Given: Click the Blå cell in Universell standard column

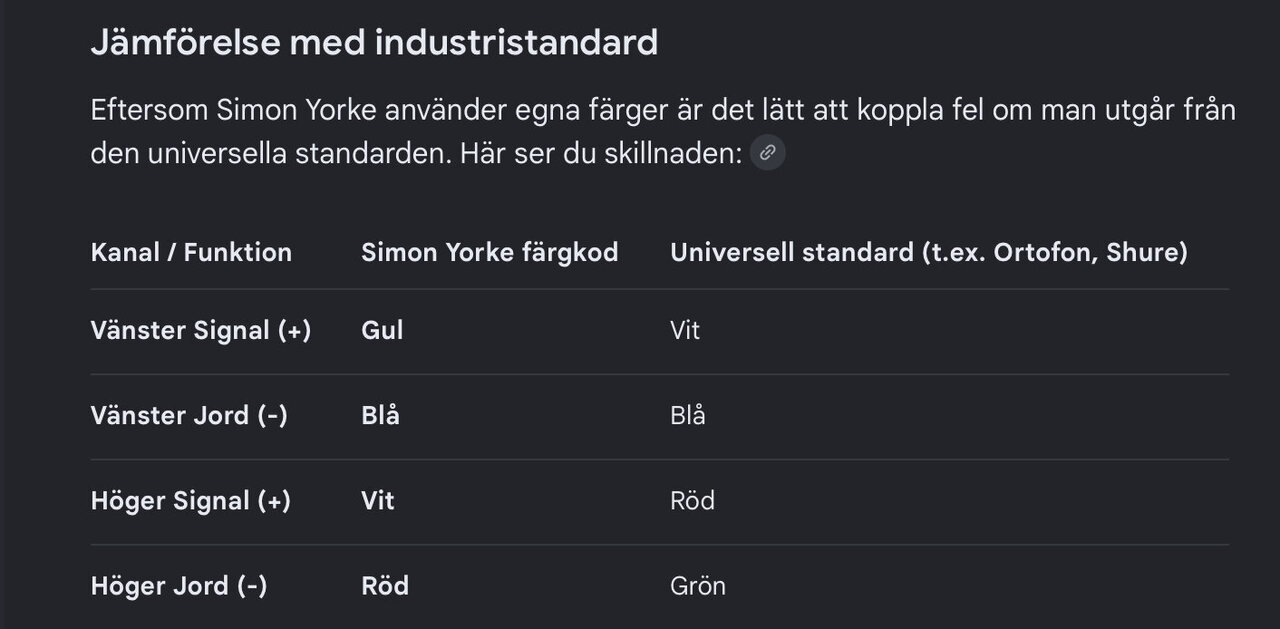Looking at the screenshot, I should click(688, 415).
